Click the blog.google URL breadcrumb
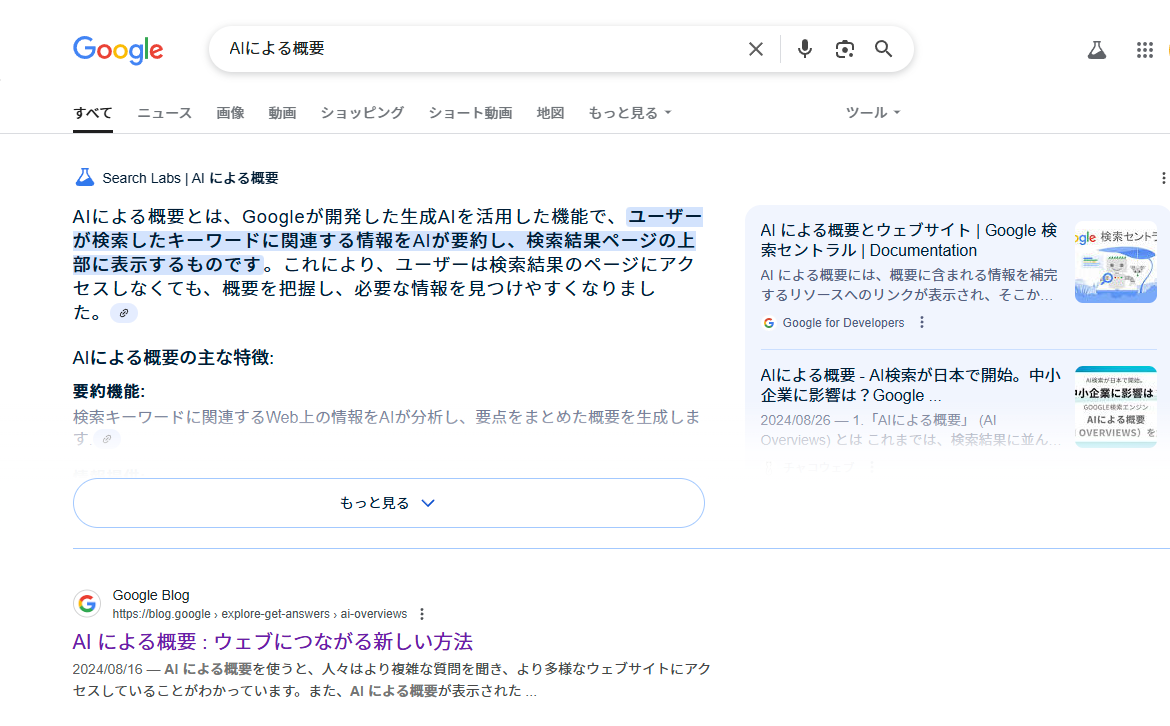Screen dimensions: 1170x726 pyautogui.click(x=260, y=614)
